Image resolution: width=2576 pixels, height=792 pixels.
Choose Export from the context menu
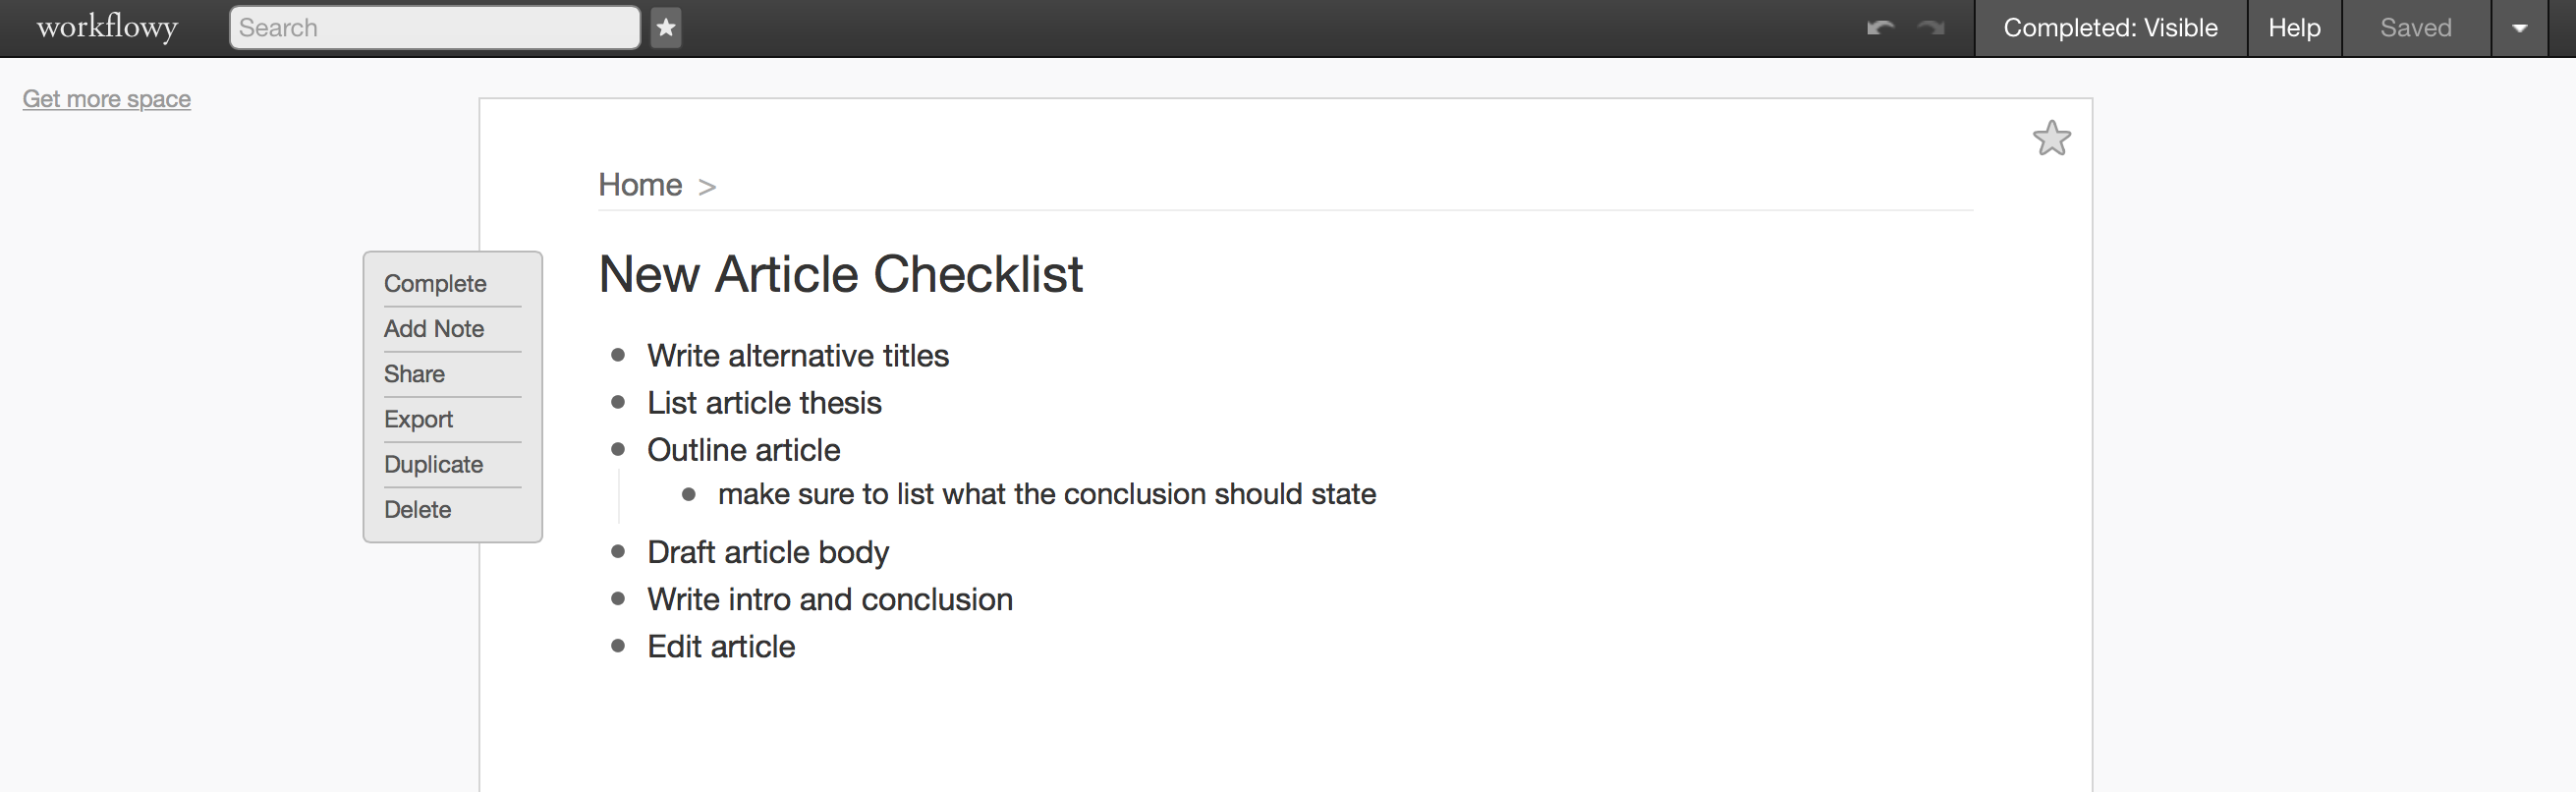pyautogui.click(x=418, y=419)
